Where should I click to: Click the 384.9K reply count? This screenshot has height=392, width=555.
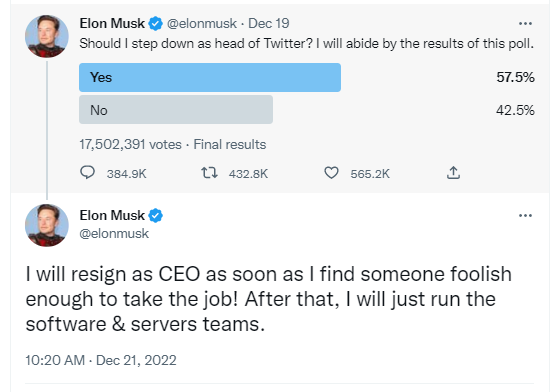coord(126,174)
